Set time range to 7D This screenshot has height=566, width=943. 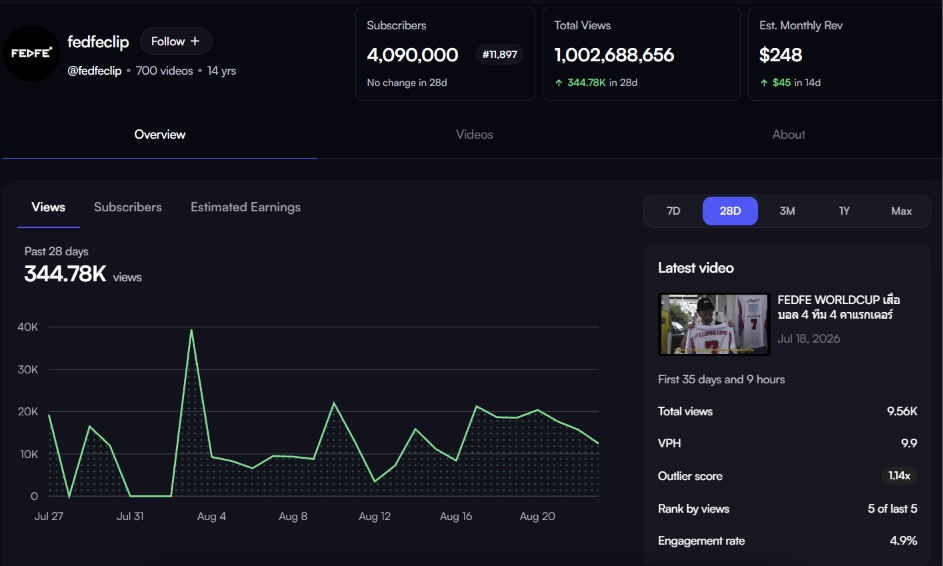673,211
